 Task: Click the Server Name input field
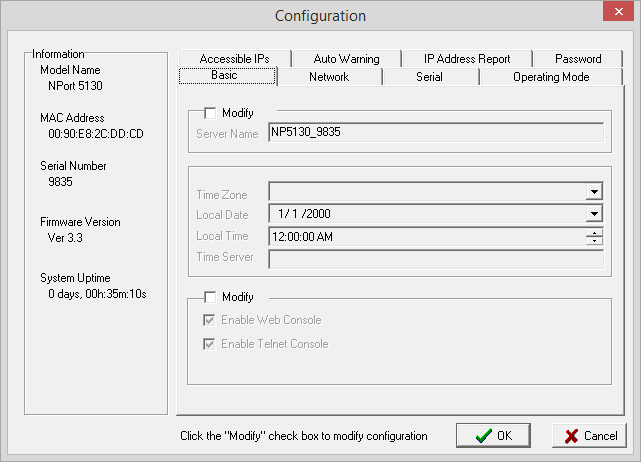[x=436, y=132]
